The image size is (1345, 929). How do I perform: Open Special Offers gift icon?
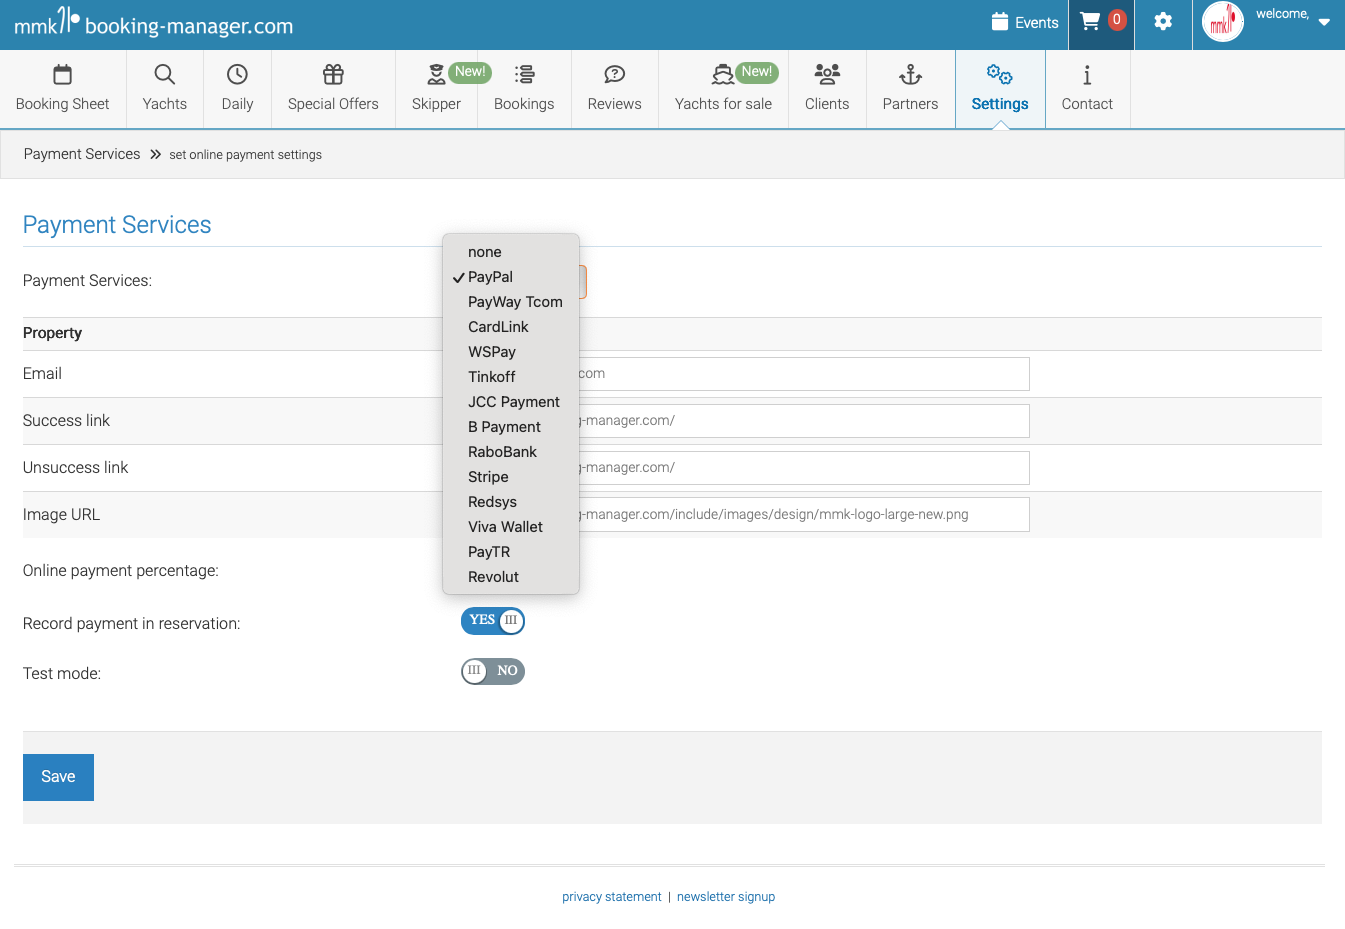[333, 74]
